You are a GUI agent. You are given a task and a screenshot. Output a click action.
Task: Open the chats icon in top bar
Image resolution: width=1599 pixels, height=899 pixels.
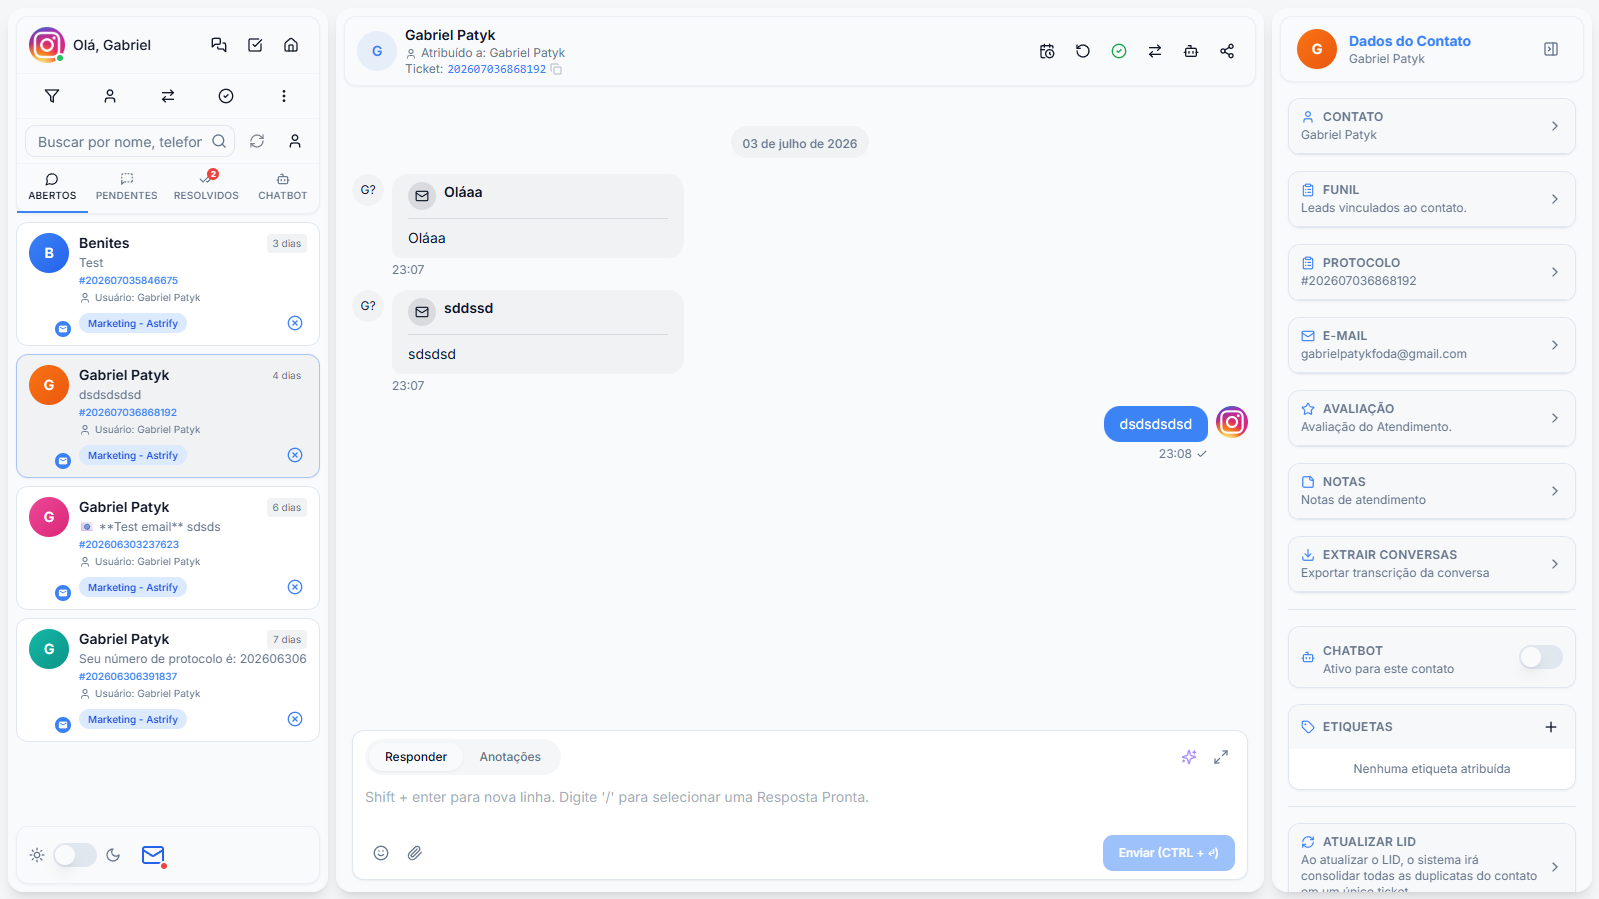point(219,45)
